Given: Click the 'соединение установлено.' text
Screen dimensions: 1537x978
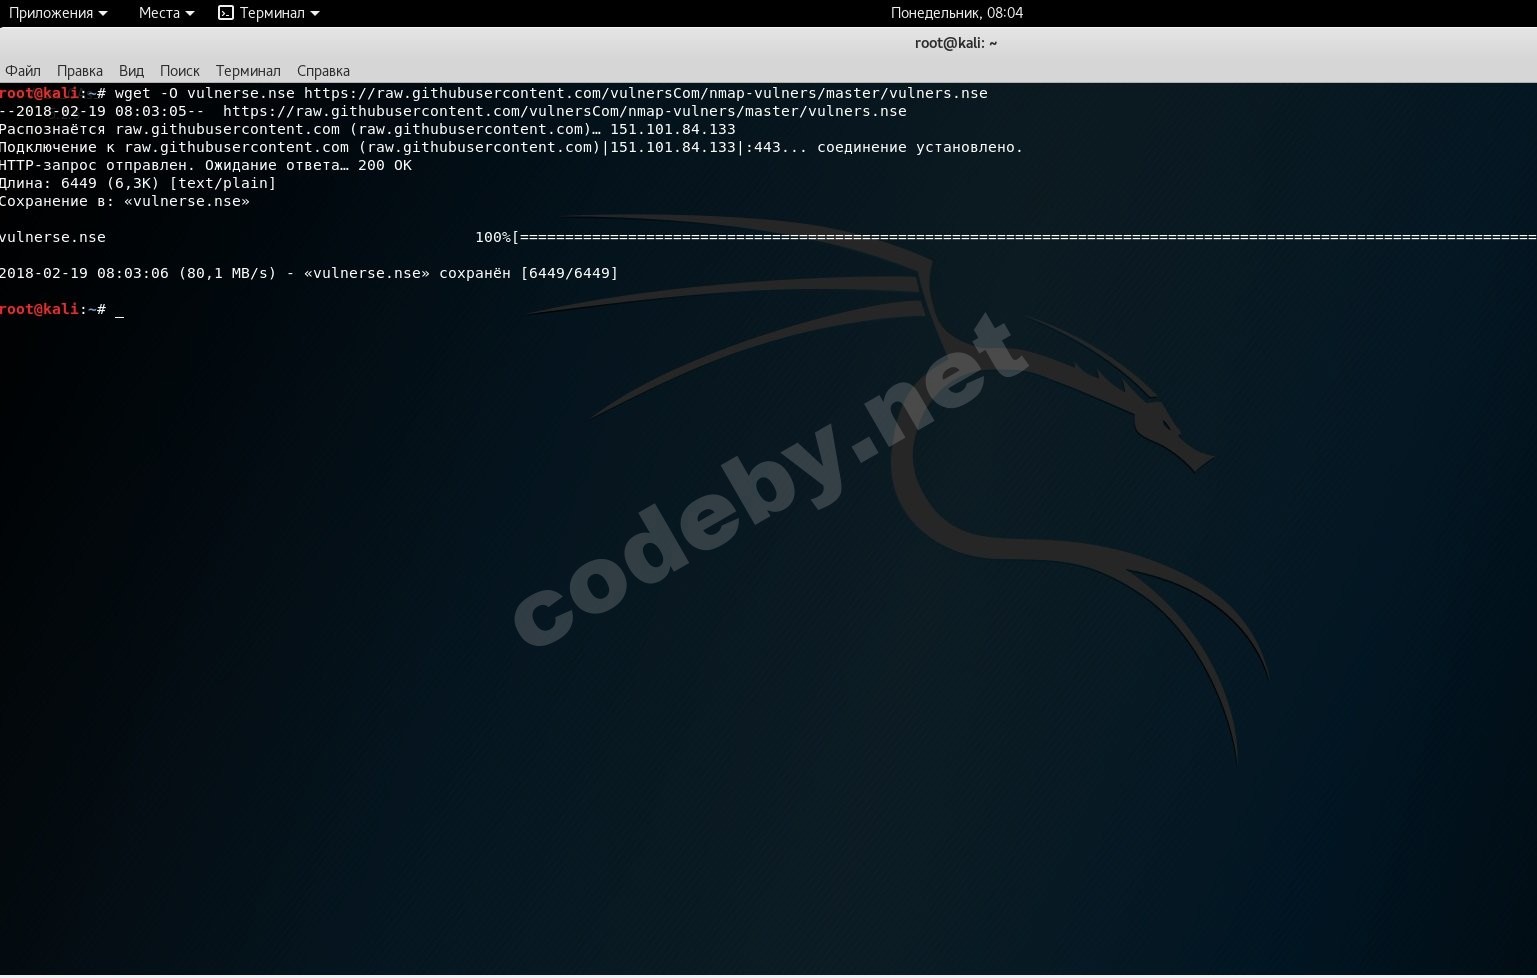Looking at the screenshot, I should pyautogui.click(x=920, y=147).
